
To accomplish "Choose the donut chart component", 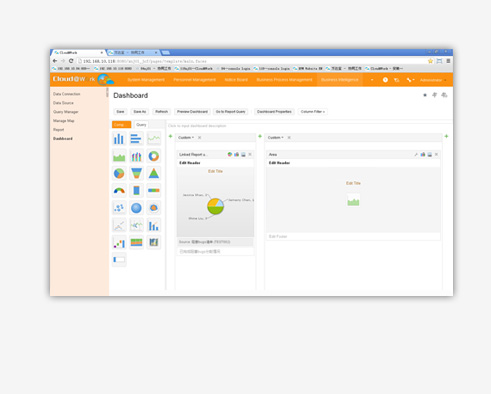I will click(154, 156).
